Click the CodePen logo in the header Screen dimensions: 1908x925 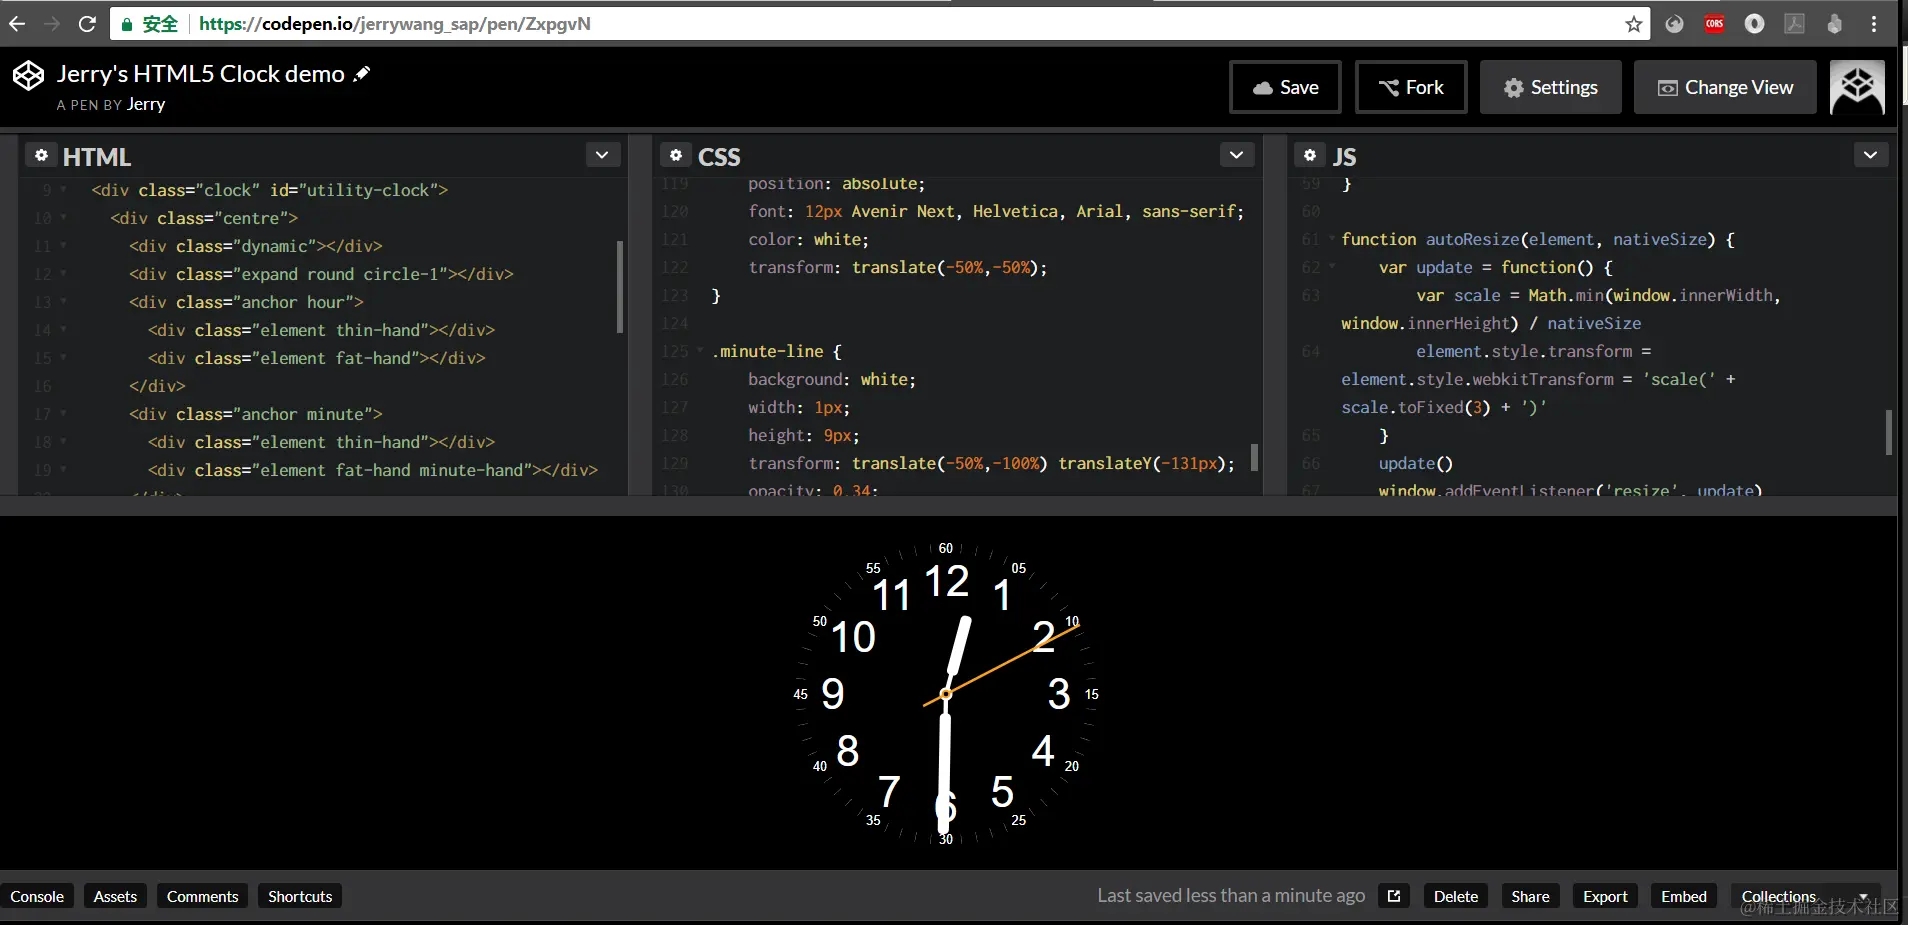(28, 75)
